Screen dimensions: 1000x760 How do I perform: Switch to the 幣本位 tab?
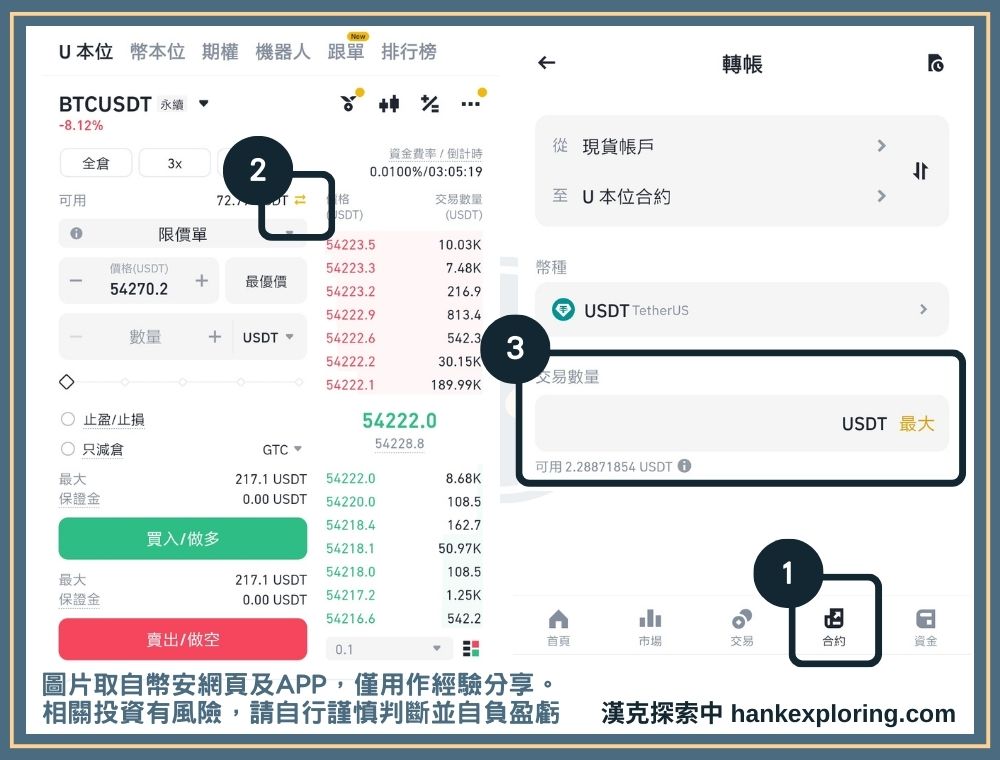[x=158, y=52]
